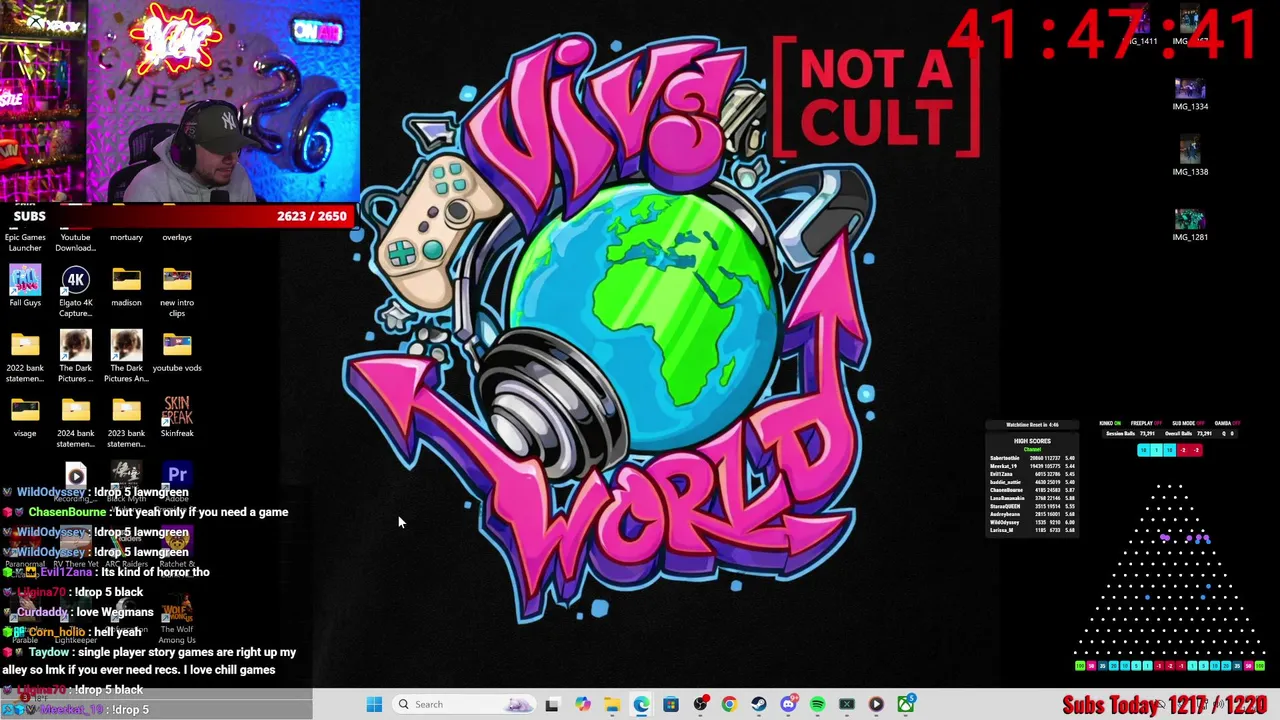This screenshot has height=720, width=1280.
Task: Select the Fall Guys desktop shortcut
Action: coord(25,286)
